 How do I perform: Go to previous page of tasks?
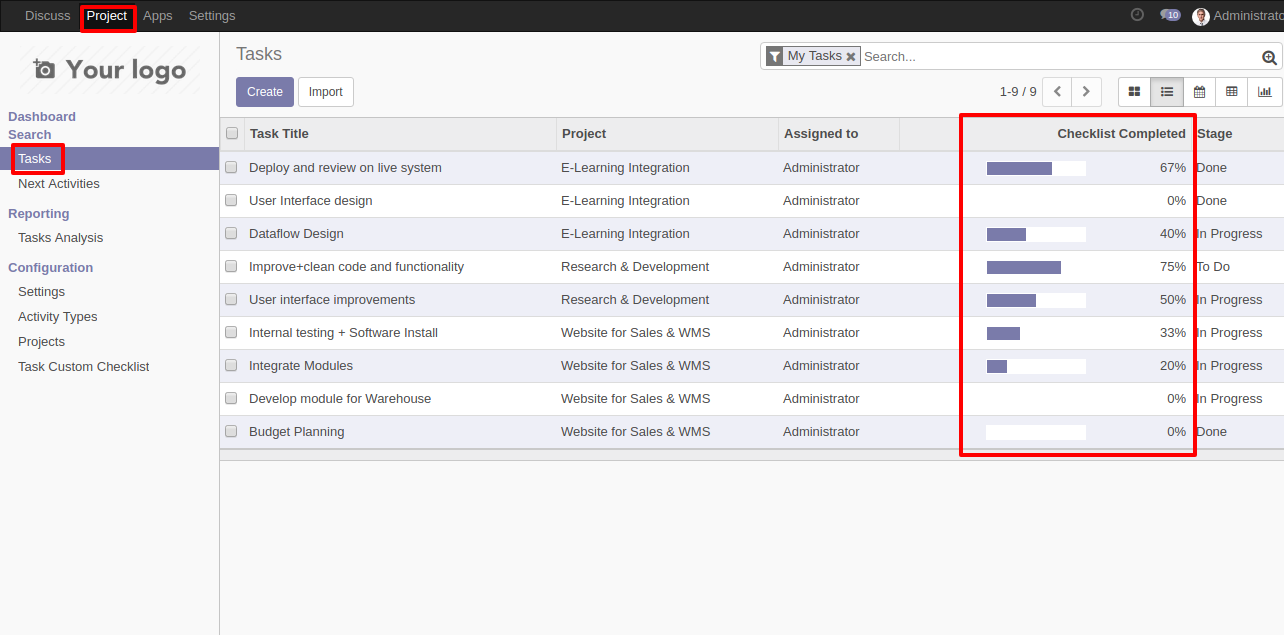[1057, 92]
